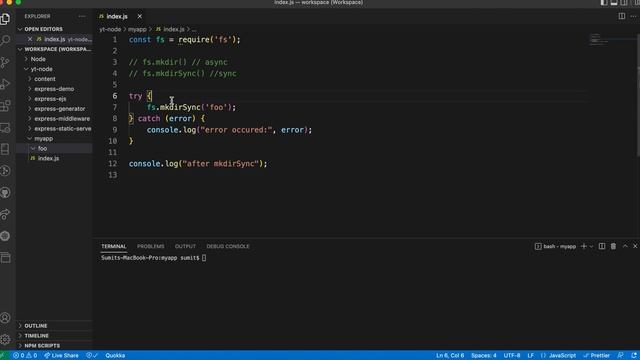
Task: Open editor more actions ellipsis
Action: (633, 16)
